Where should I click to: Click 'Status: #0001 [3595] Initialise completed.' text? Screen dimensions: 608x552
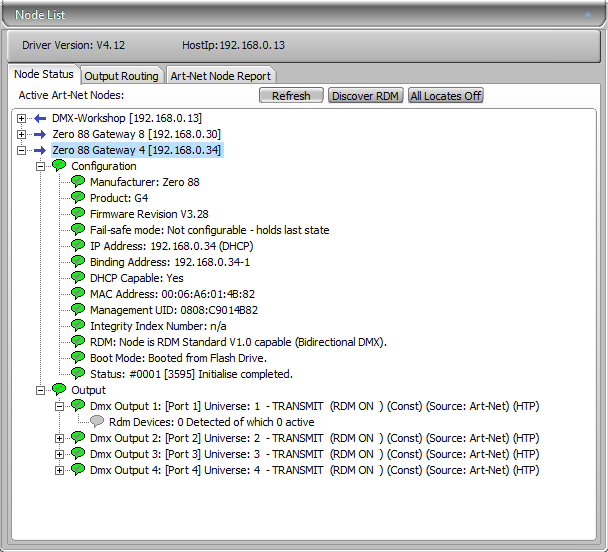(x=192, y=374)
